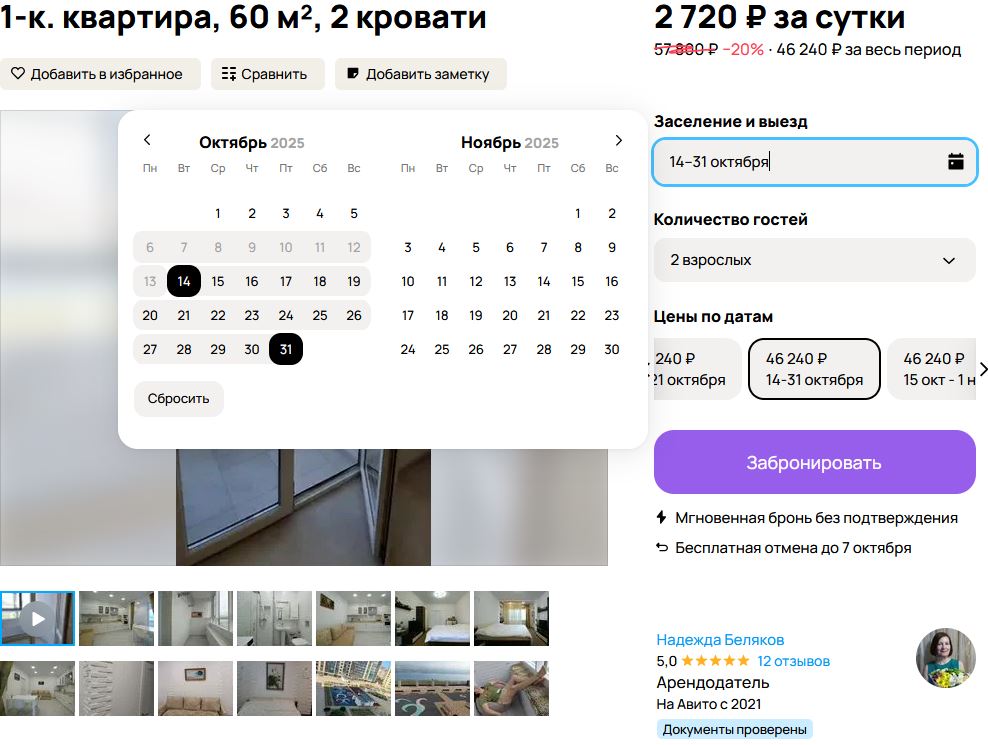
Task: Click the host avatar photo
Action: (x=945, y=657)
